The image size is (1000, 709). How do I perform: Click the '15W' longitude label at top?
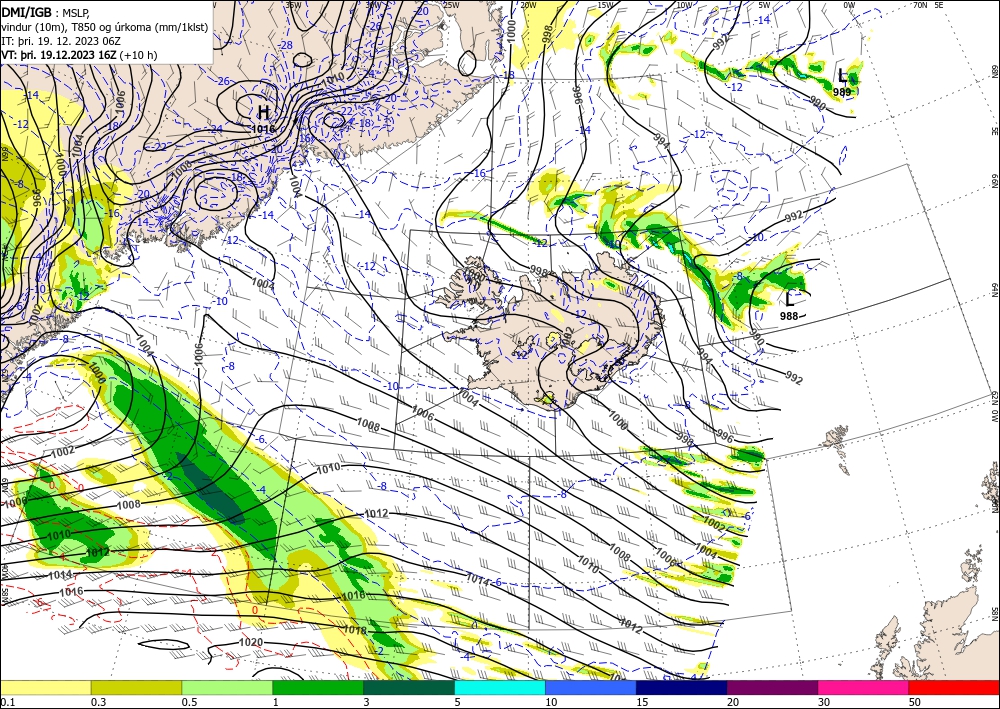pos(606,5)
